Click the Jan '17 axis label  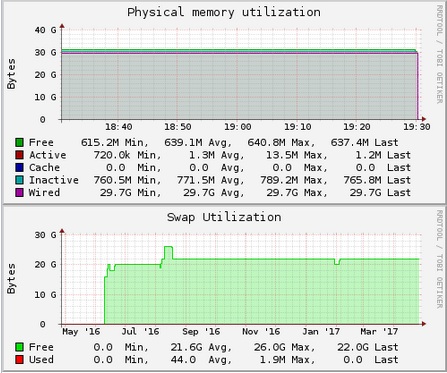321,332
